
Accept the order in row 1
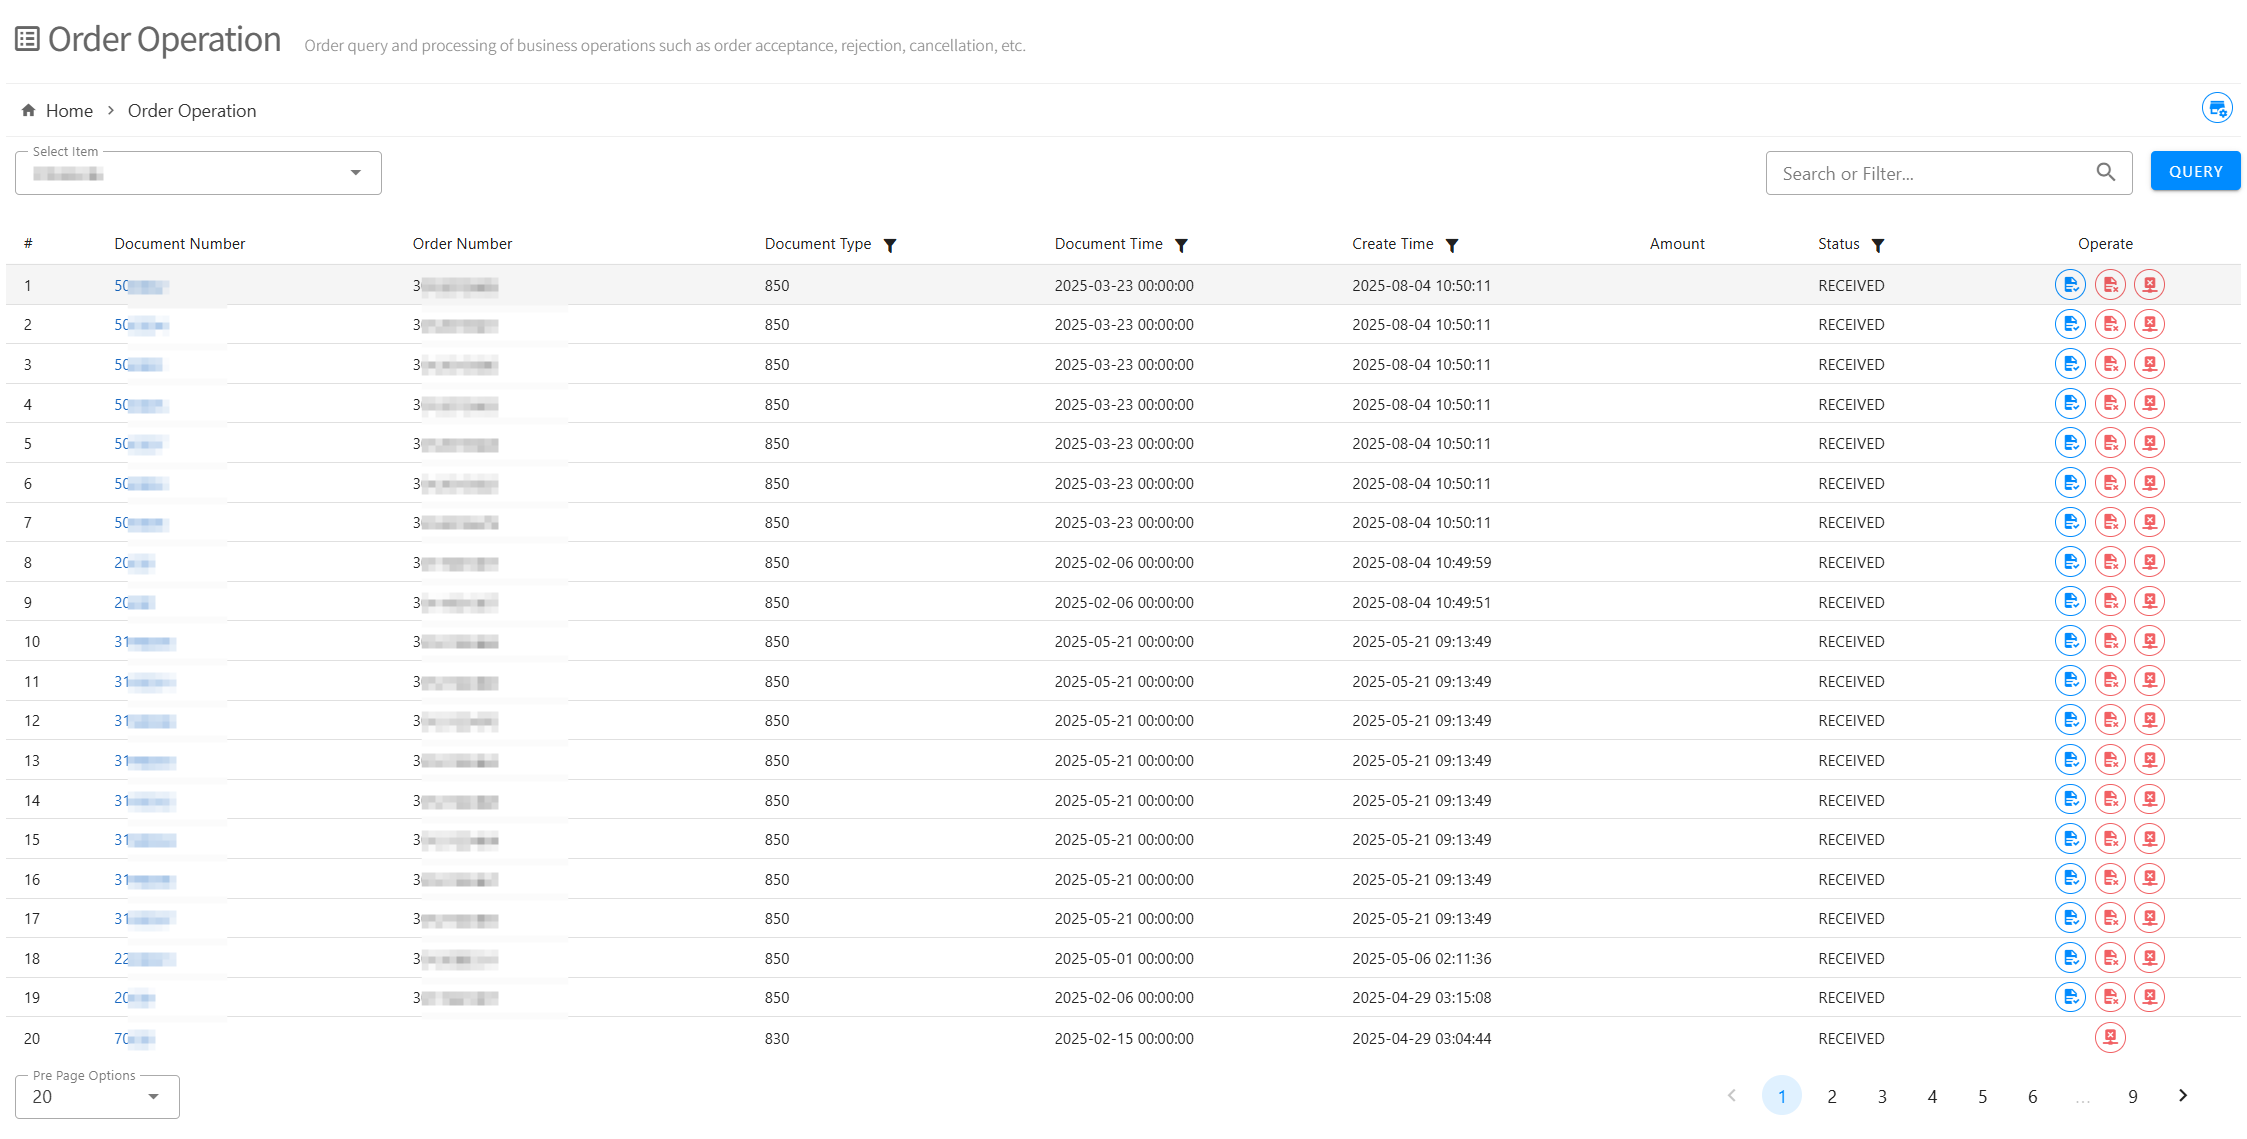[x=2069, y=285]
